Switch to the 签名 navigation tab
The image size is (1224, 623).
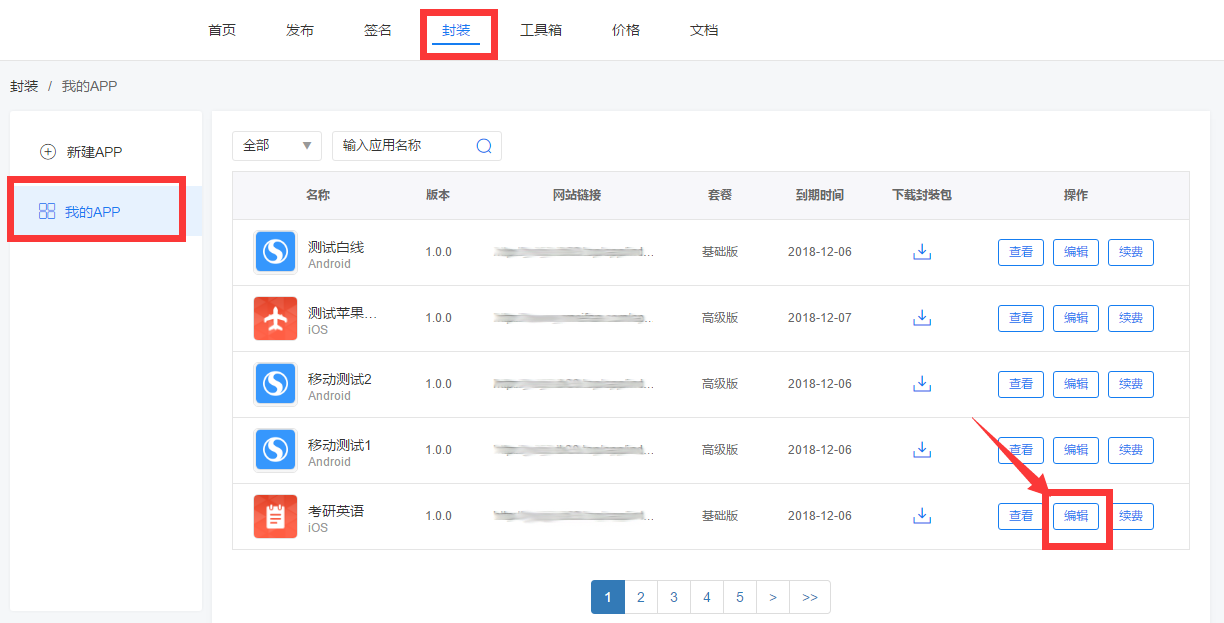(x=378, y=30)
